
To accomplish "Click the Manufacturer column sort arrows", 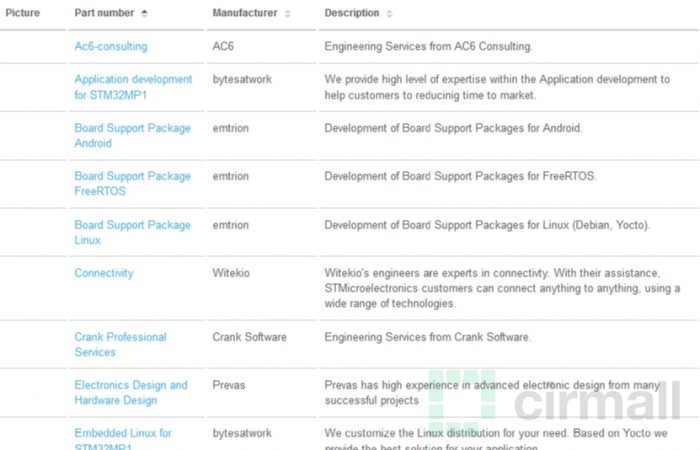I will pyautogui.click(x=288, y=14).
